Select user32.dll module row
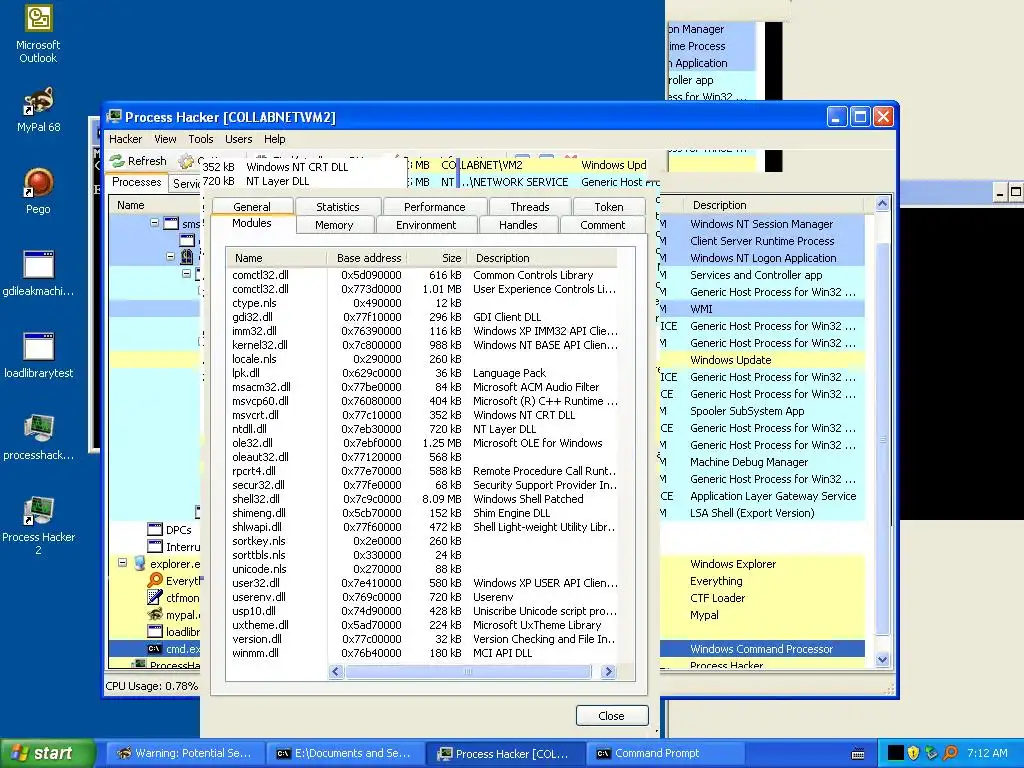 424,583
